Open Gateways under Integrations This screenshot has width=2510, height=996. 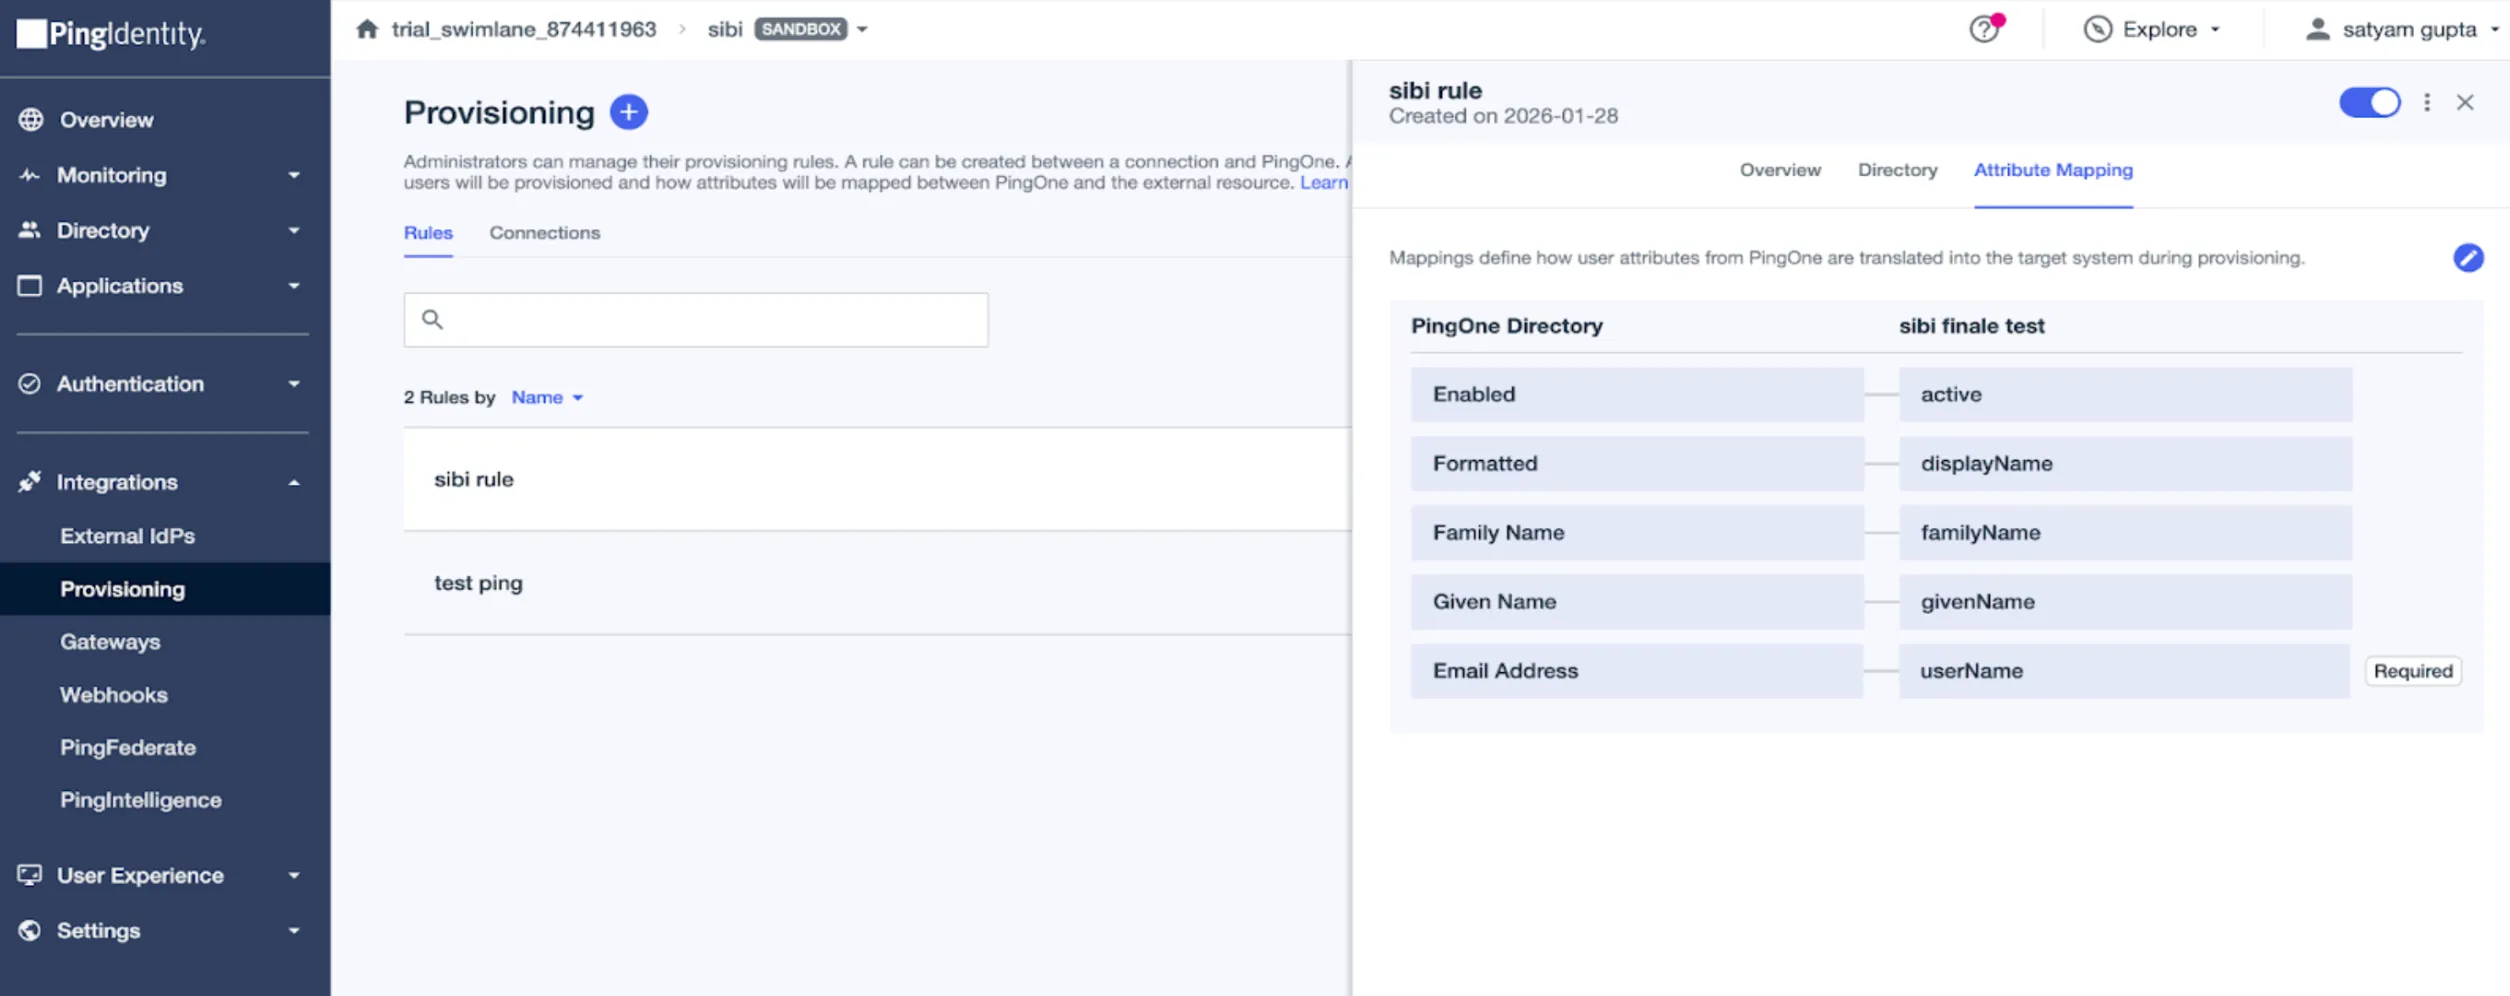[110, 642]
